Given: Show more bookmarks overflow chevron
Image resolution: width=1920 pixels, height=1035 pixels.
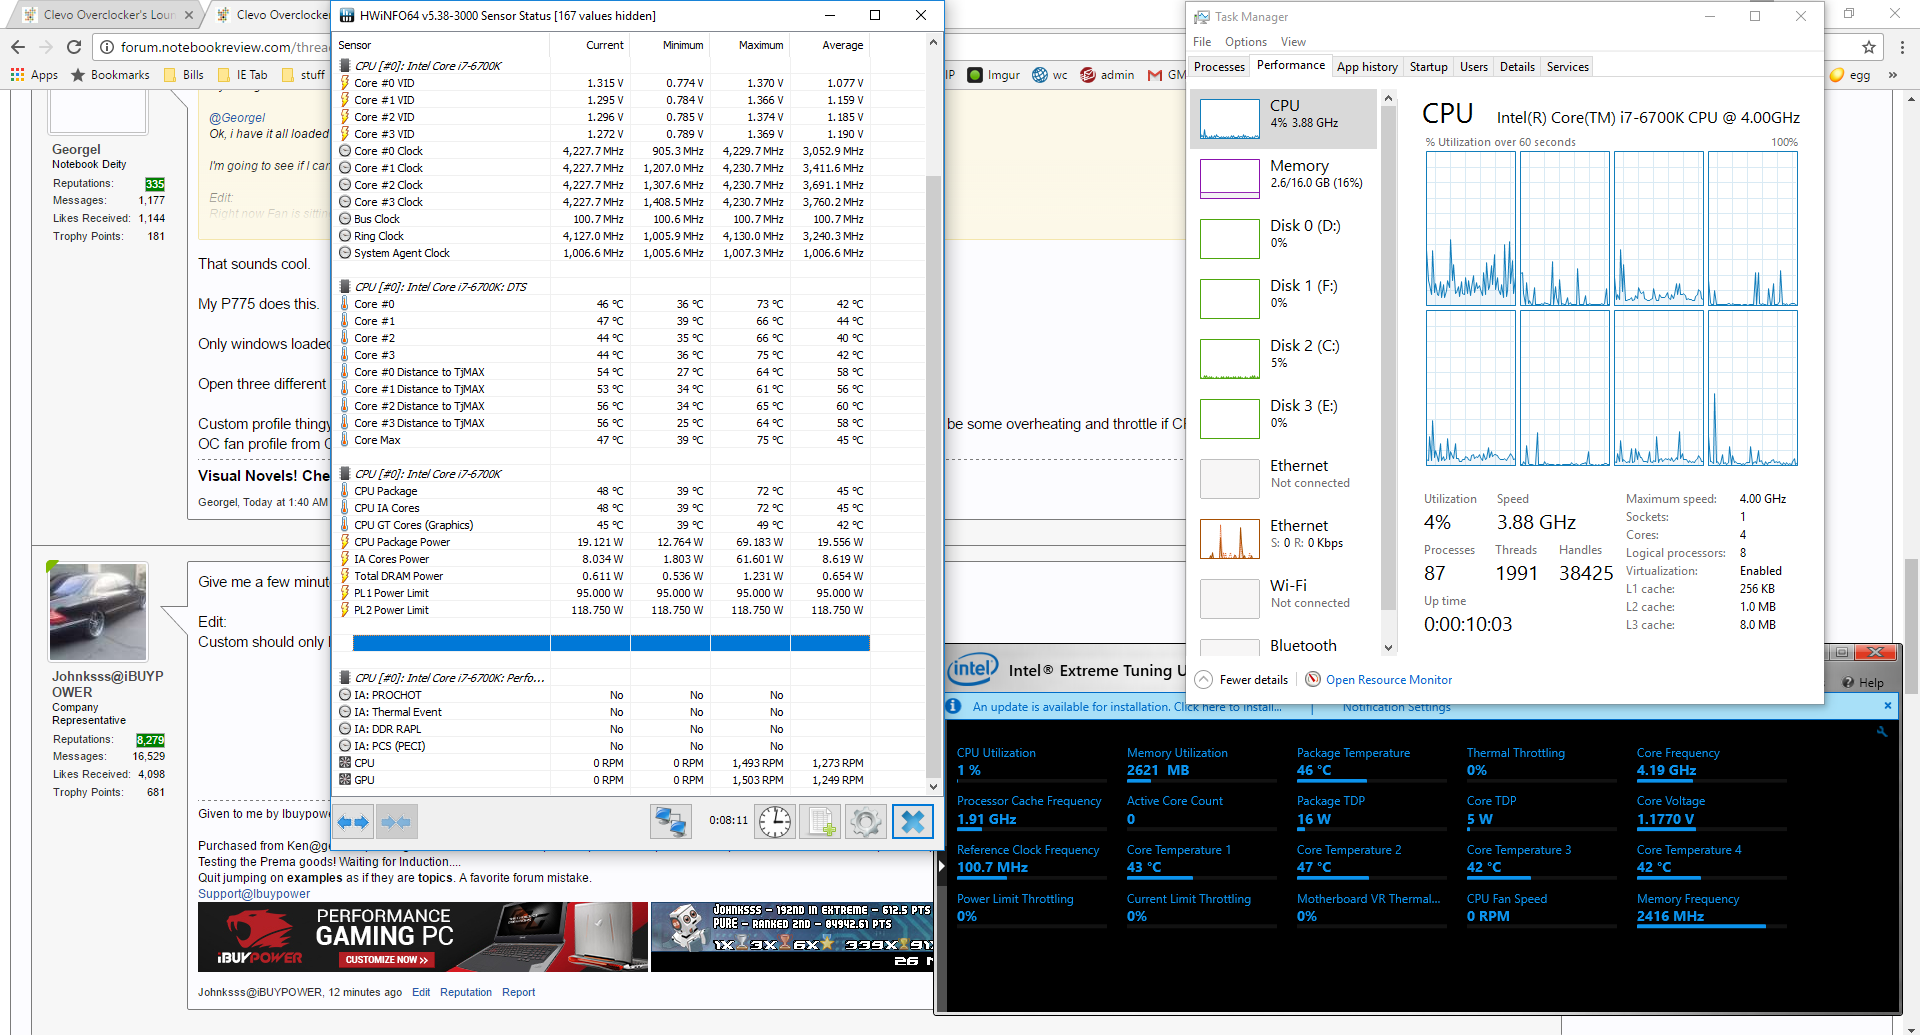Looking at the screenshot, I should tap(1893, 75).
